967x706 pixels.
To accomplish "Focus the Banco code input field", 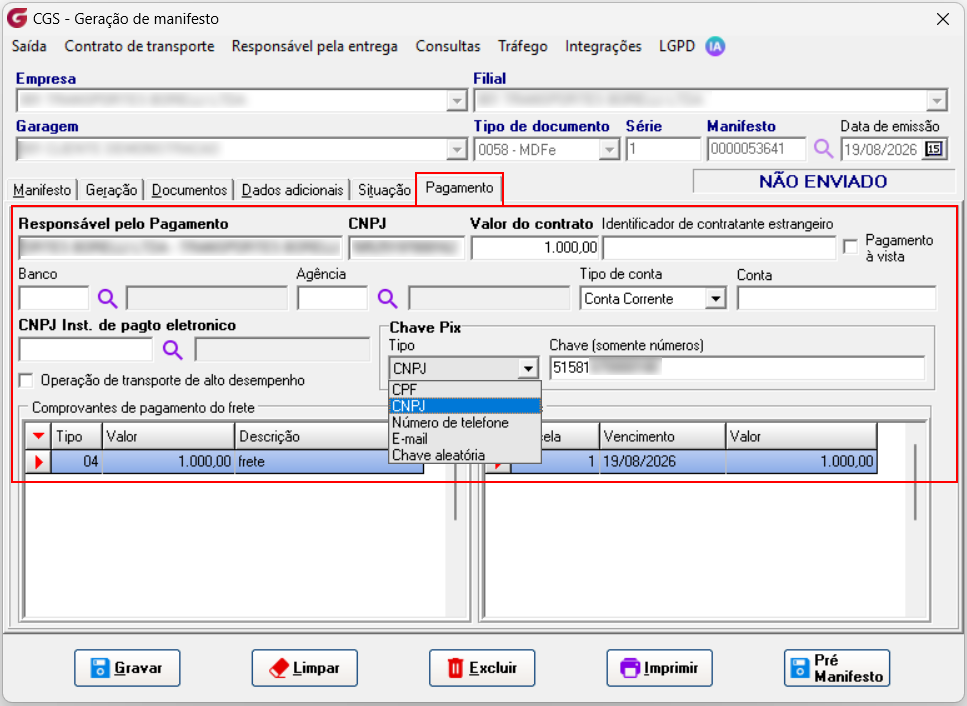I will click(x=54, y=298).
